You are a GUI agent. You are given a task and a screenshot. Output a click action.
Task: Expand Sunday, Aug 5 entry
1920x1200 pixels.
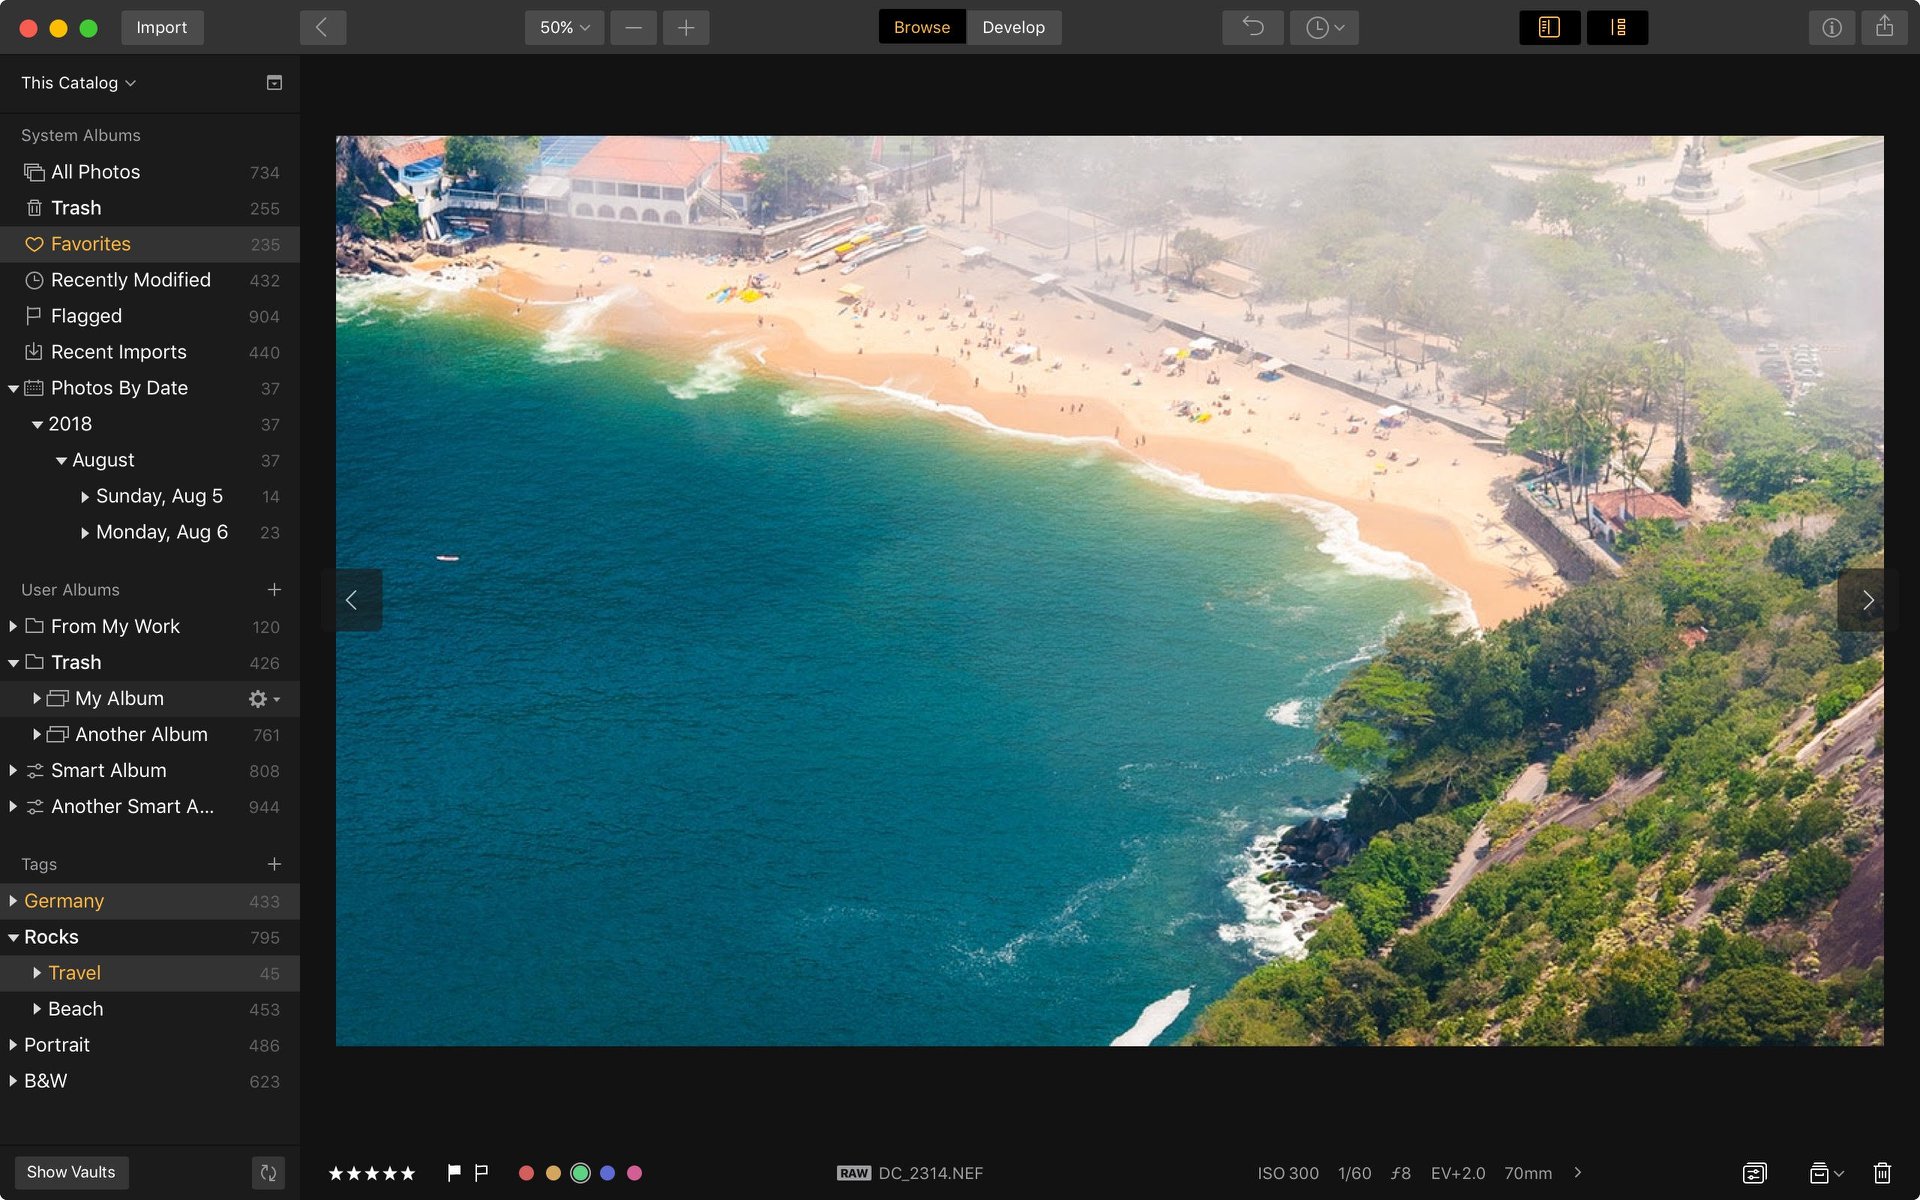pyautogui.click(x=85, y=496)
